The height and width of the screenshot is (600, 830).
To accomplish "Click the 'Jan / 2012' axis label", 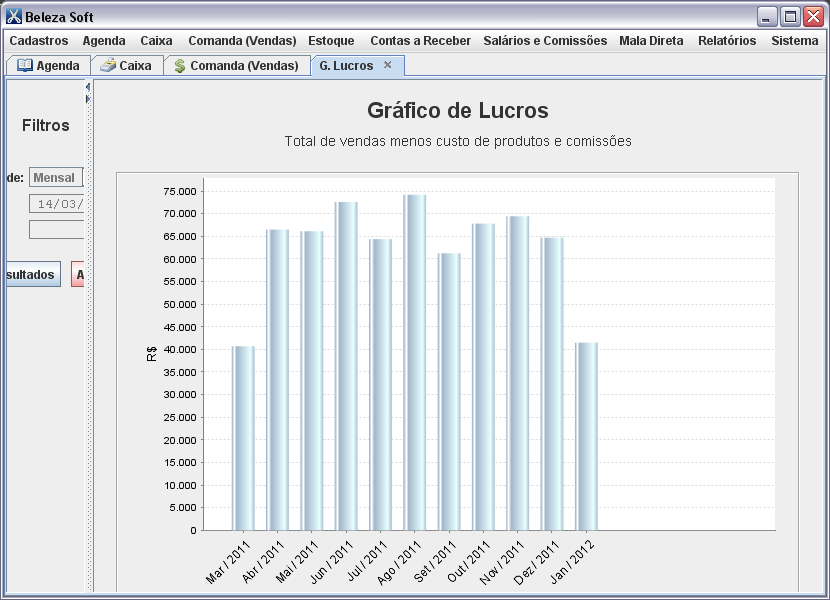I will point(572,562).
